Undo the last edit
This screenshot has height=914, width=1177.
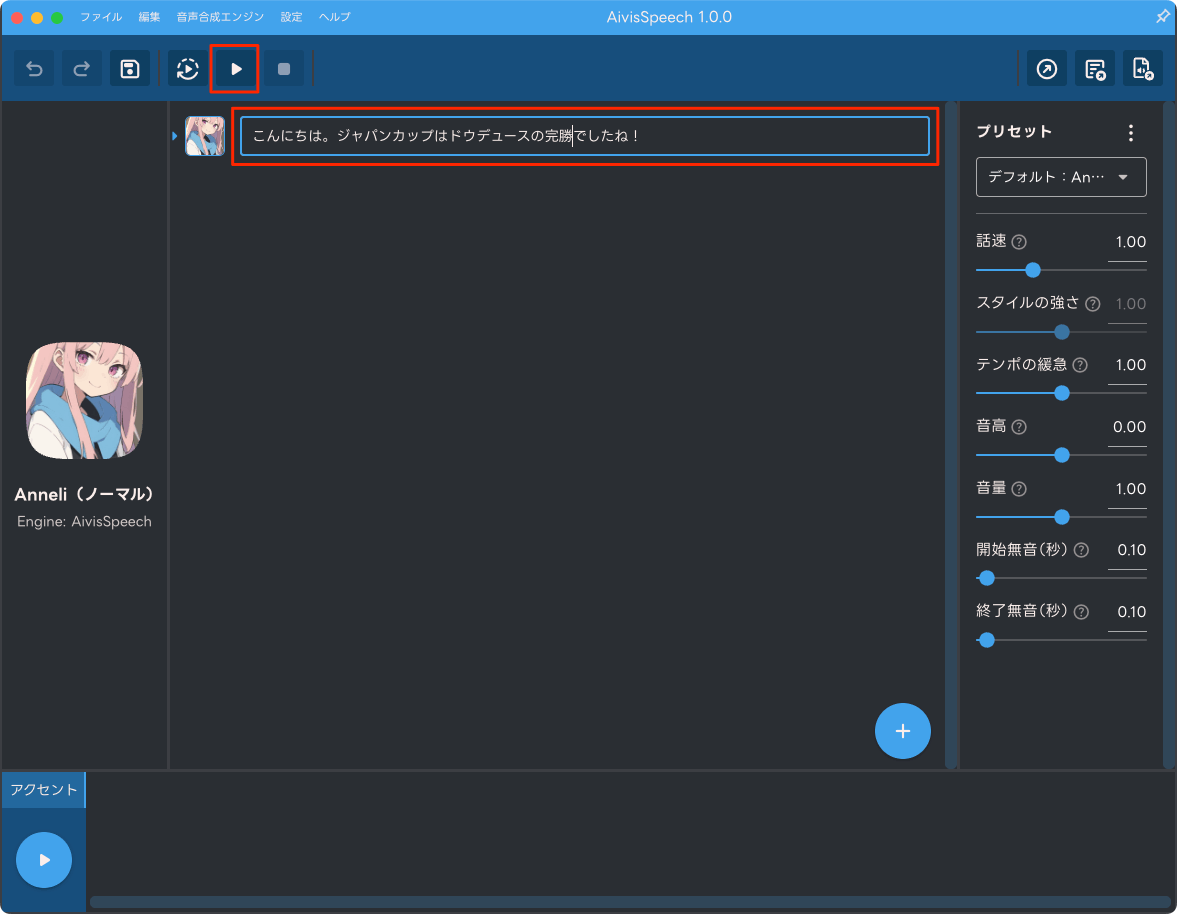(33, 68)
